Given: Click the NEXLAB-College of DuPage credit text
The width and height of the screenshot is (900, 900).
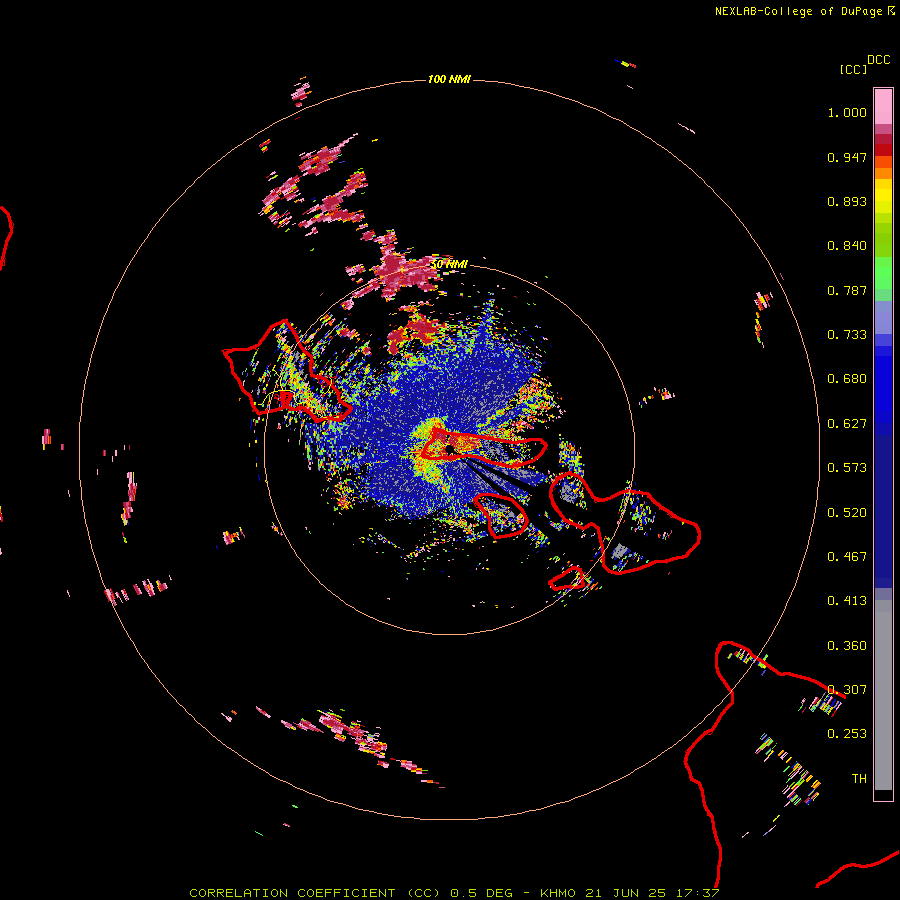Looking at the screenshot, I should tap(798, 11).
